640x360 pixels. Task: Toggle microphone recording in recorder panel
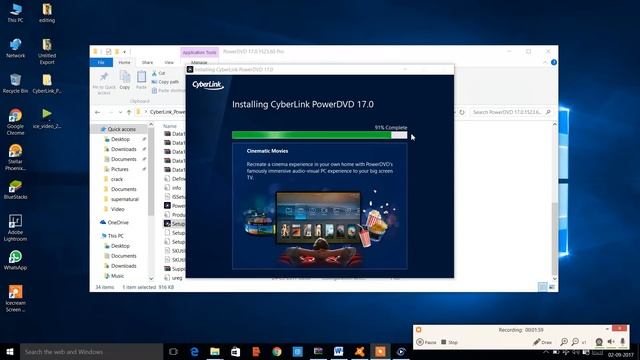(x=622, y=342)
